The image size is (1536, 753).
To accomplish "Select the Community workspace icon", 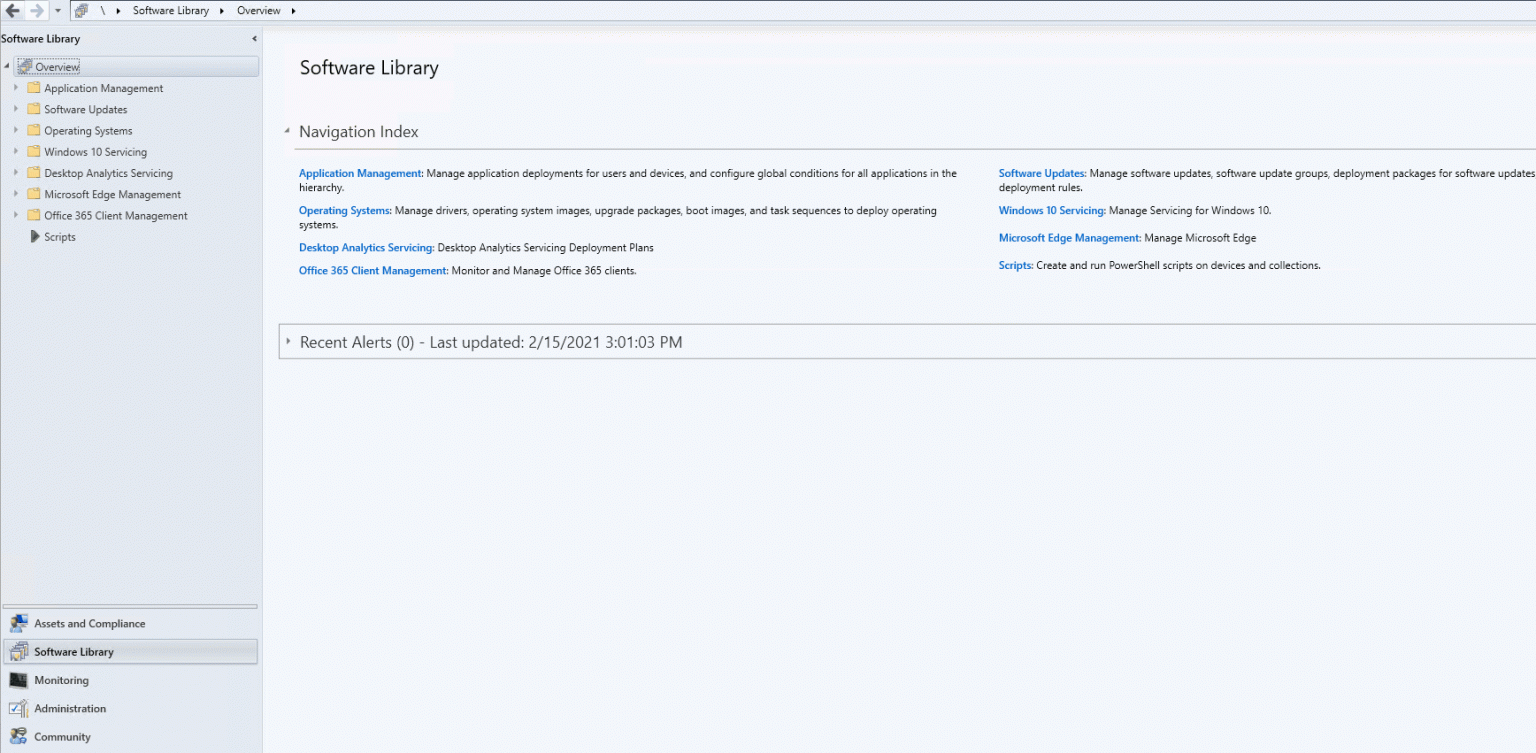I will pos(20,736).
